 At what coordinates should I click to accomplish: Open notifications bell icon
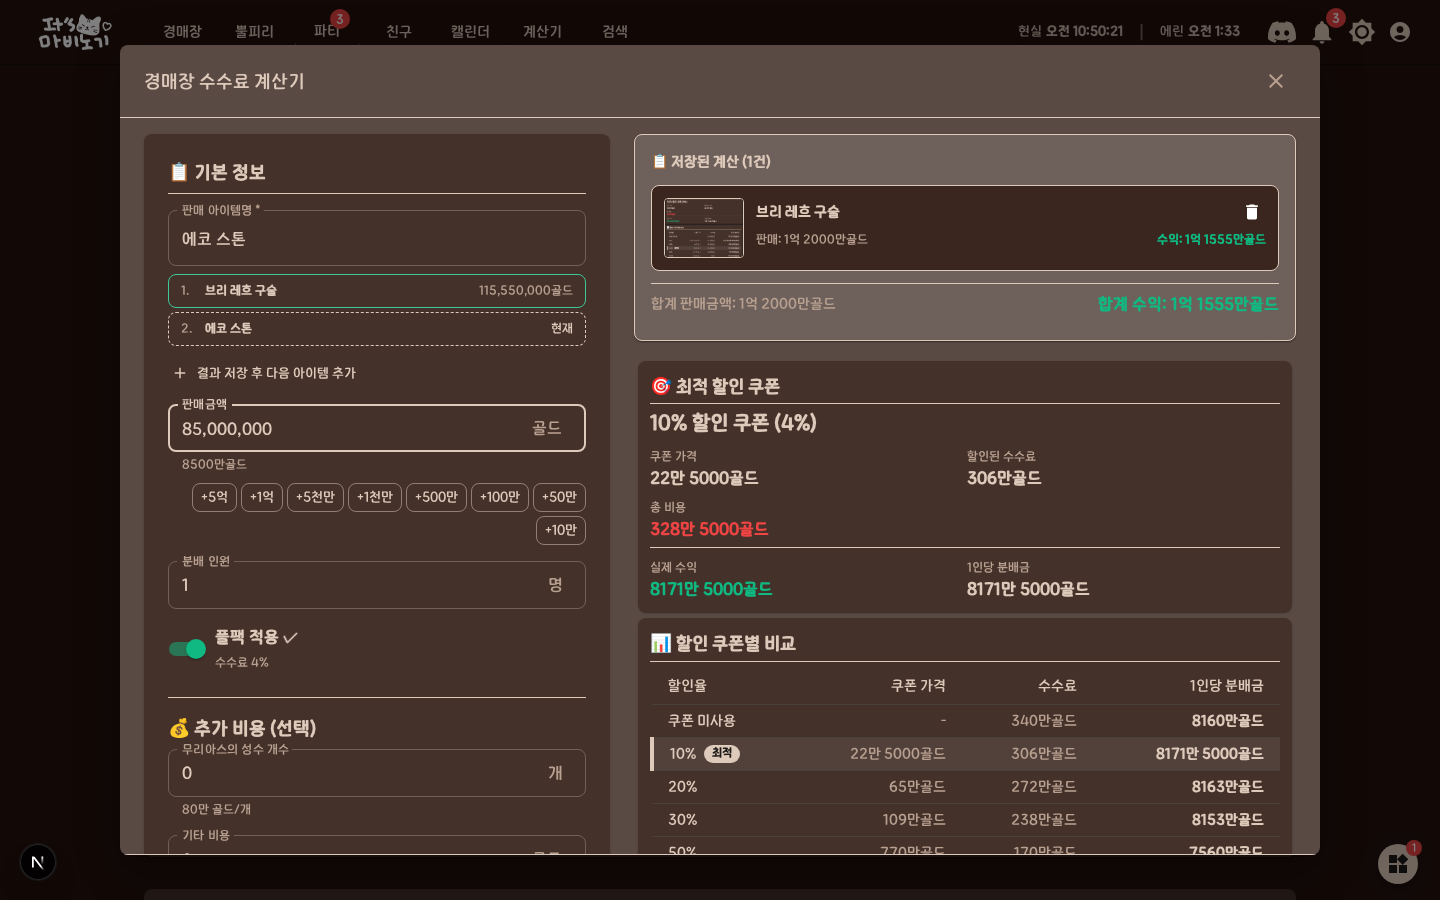click(x=1322, y=32)
